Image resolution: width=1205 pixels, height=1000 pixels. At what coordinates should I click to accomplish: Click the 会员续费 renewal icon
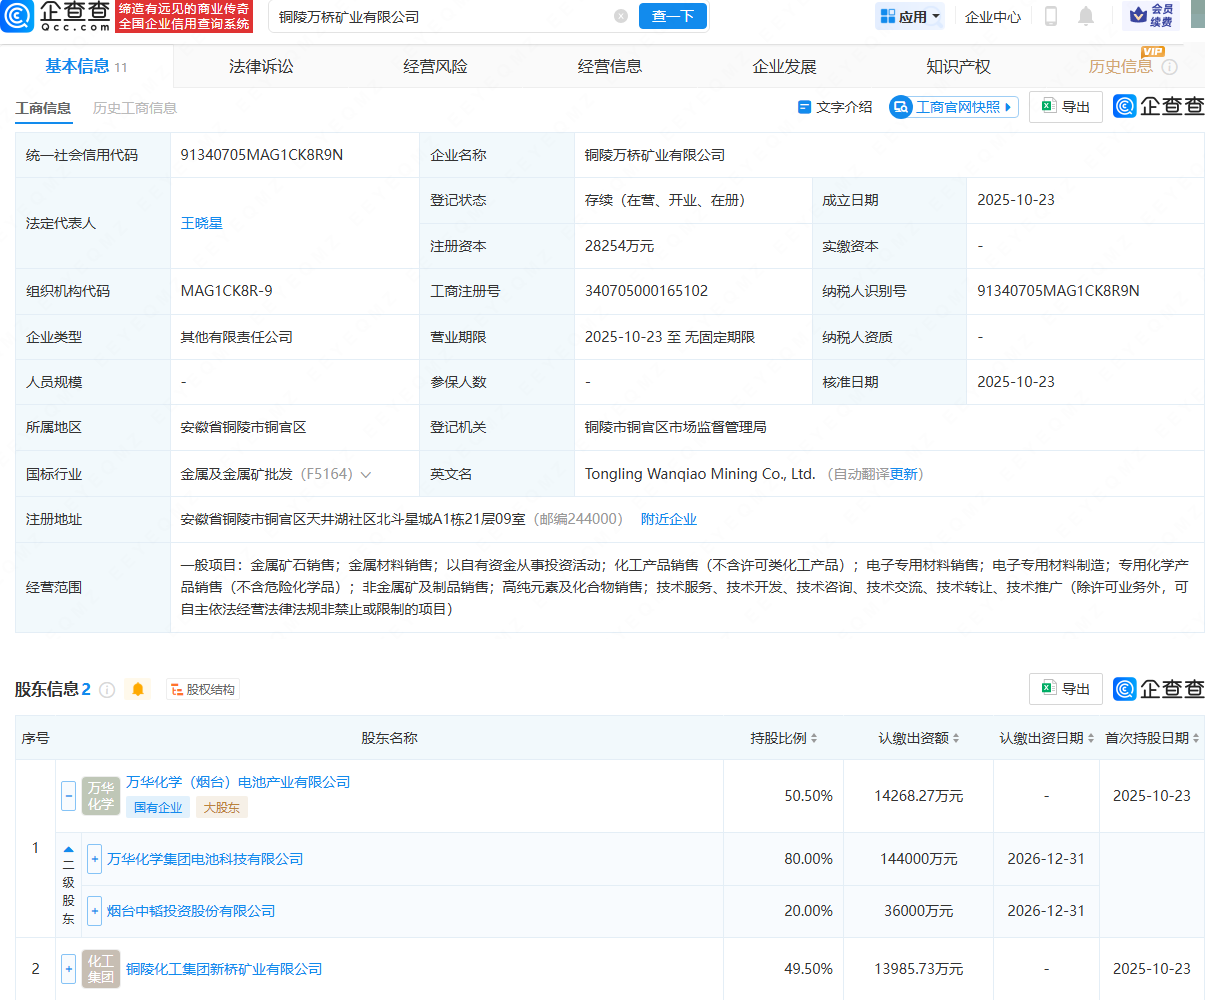click(x=1152, y=16)
